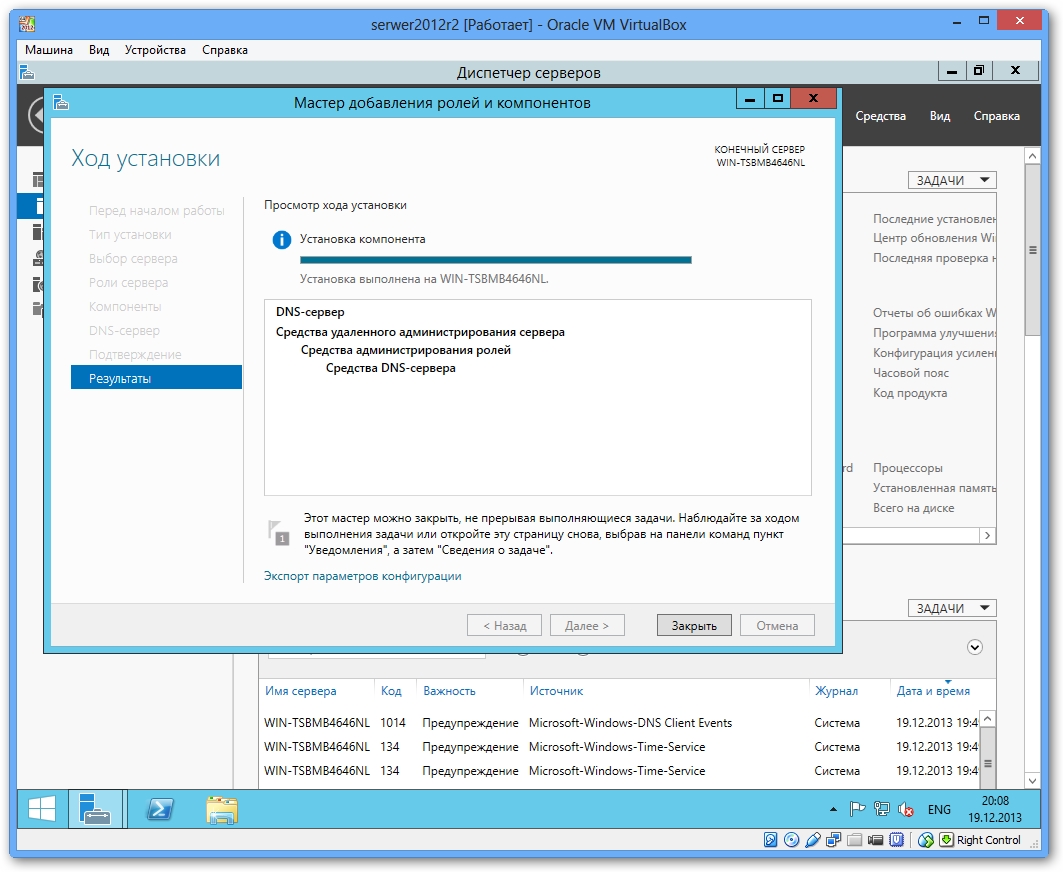Open the Средства menu in Server Manager
Screen dimensions: 1063x872
pos(881,116)
